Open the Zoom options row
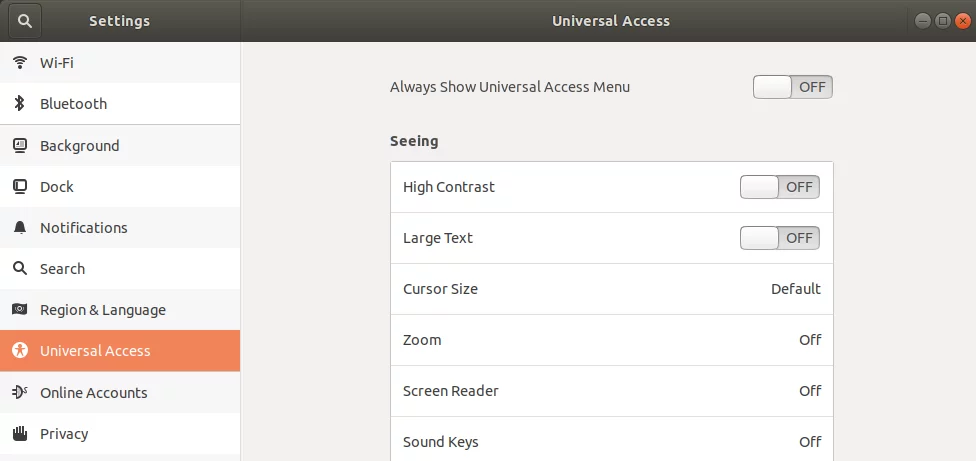 pos(612,340)
